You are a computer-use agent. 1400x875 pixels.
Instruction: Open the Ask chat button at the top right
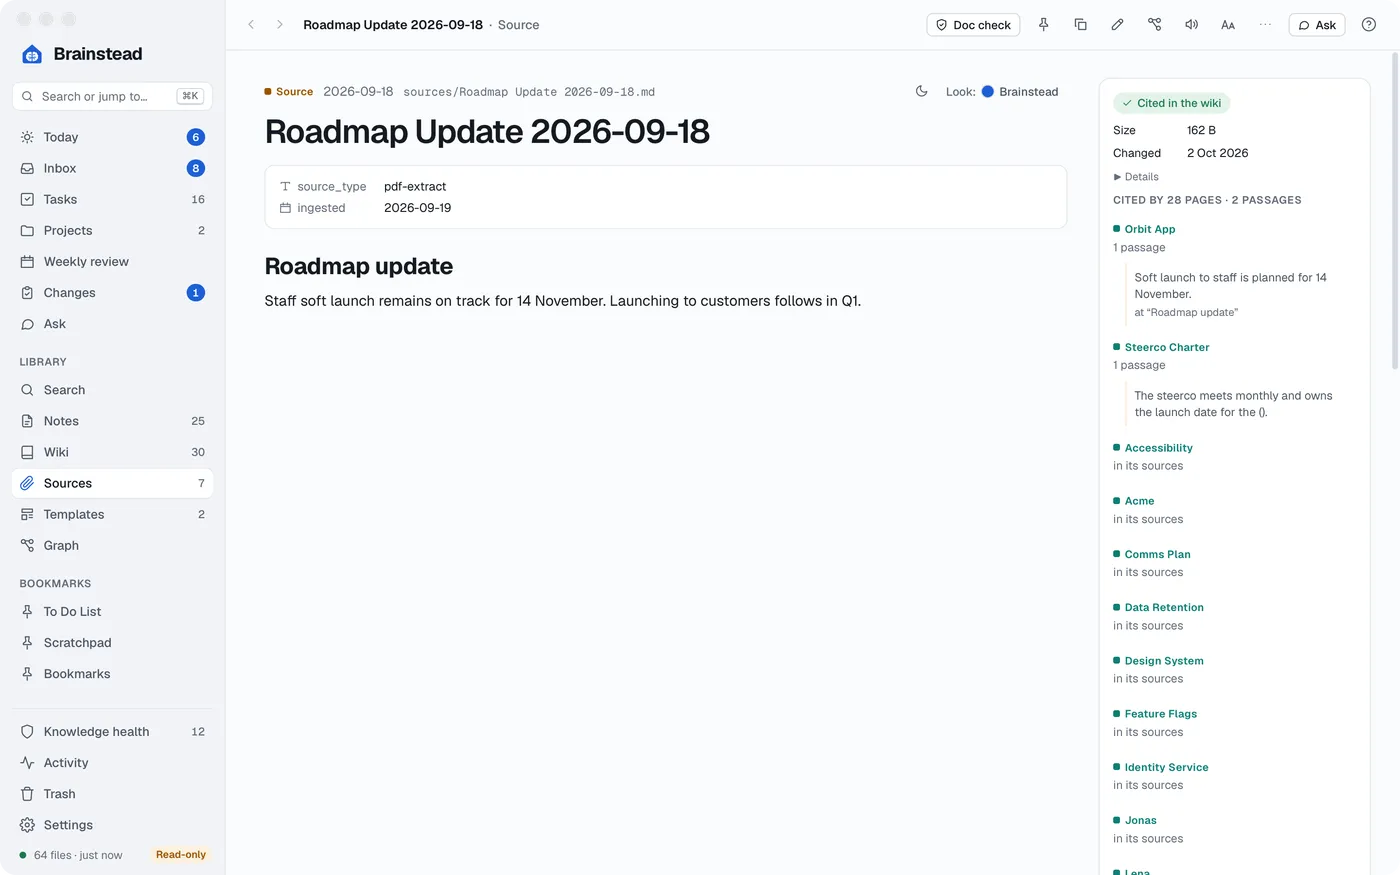[1317, 25]
